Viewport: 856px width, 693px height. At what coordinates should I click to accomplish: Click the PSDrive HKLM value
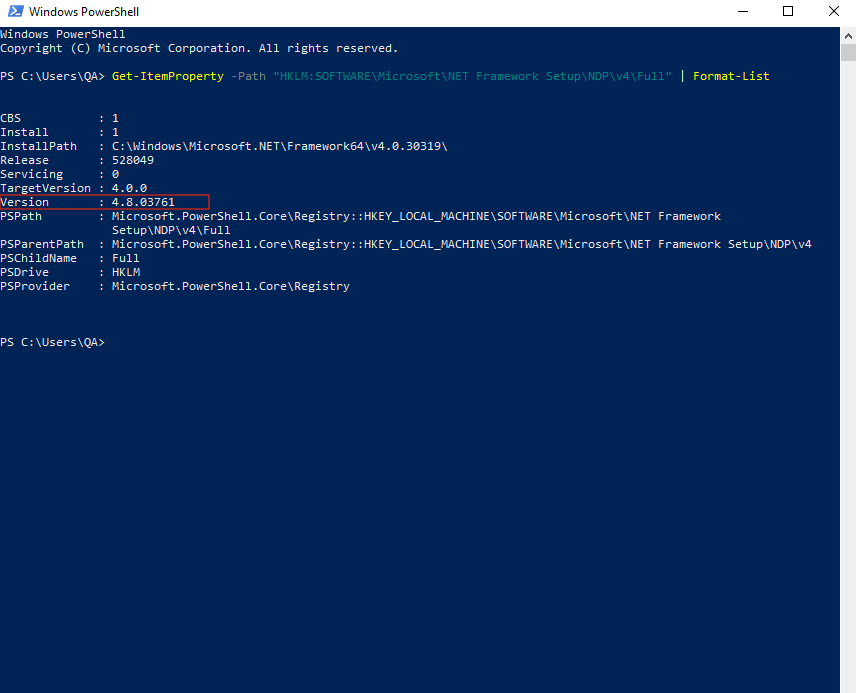pyautogui.click(x=126, y=272)
